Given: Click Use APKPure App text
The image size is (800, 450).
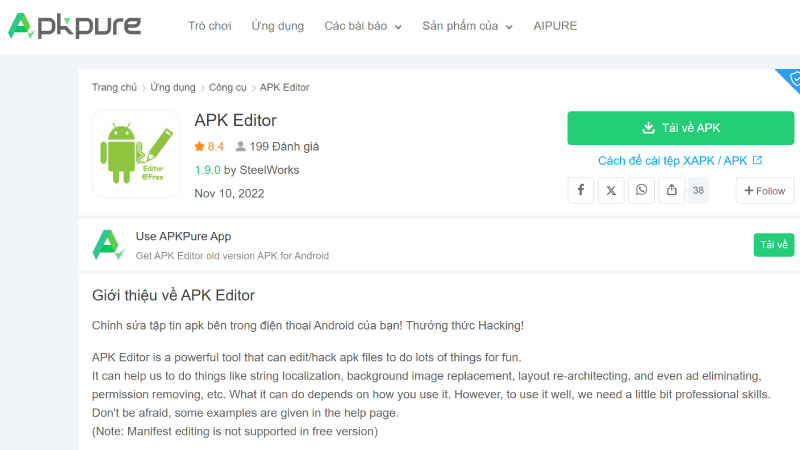Looking at the screenshot, I should (x=183, y=236).
